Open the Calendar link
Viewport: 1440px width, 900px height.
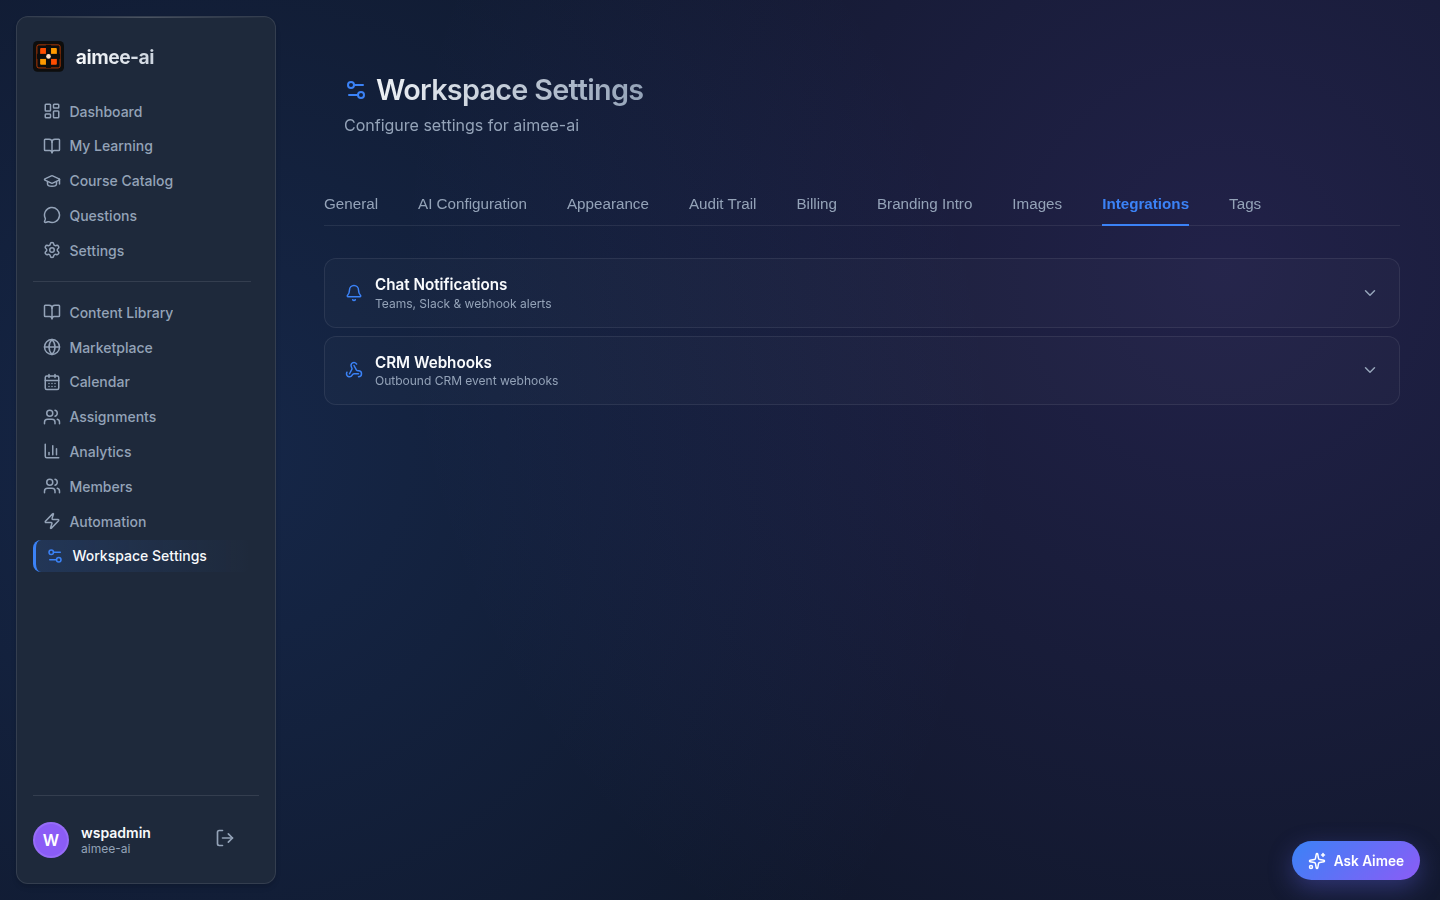coord(142,382)
